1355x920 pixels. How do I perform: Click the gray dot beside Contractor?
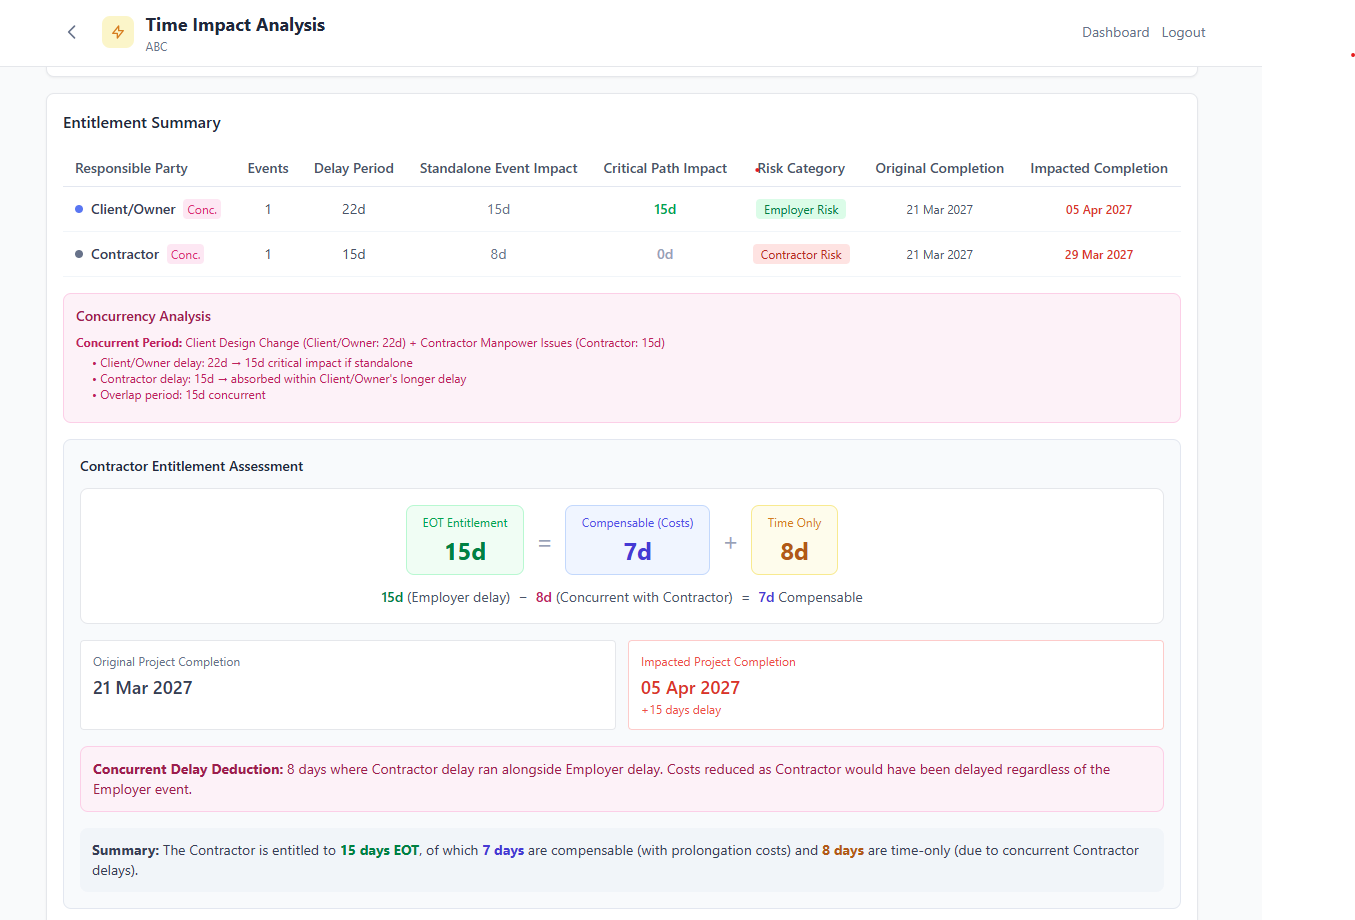coord(79,254)
